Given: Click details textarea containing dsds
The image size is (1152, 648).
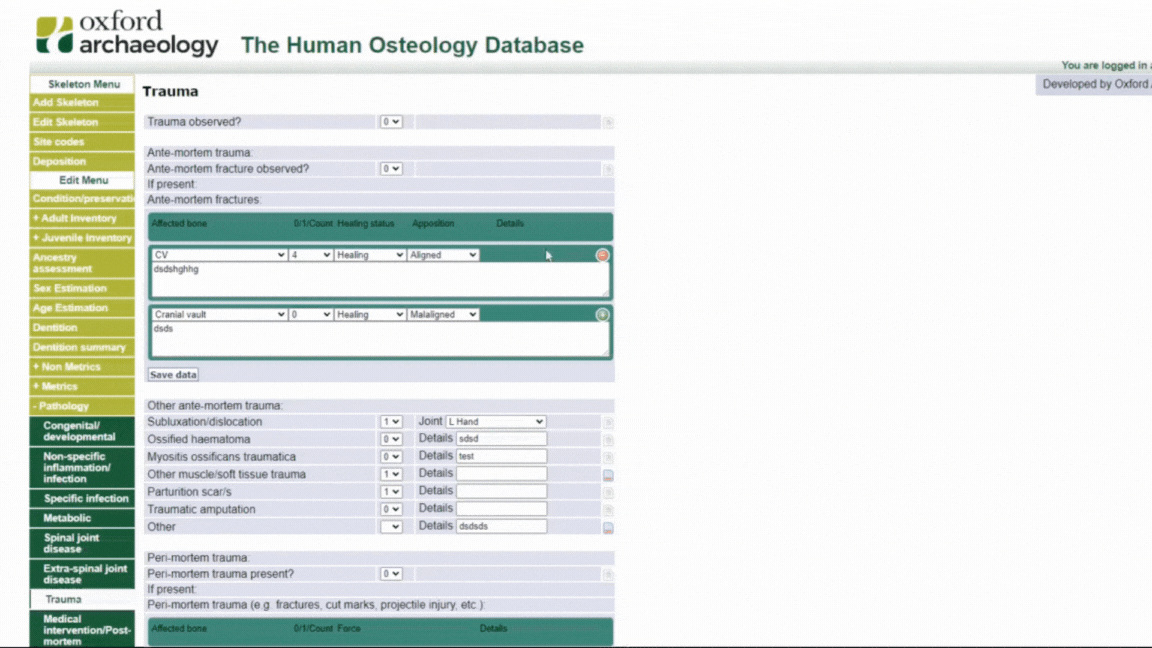Looking at the screenshot, I should pyautogui.click(x=380, y=339).
